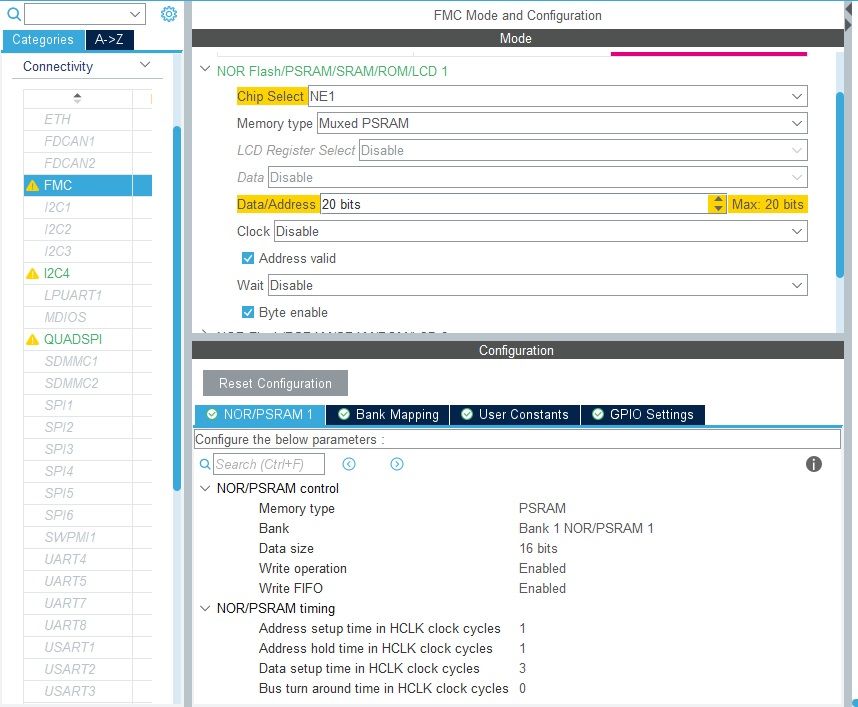Screen dimensions: 858x707
Task: Click the check icon on Bank Mapping tab
Action: pos(344,414)
